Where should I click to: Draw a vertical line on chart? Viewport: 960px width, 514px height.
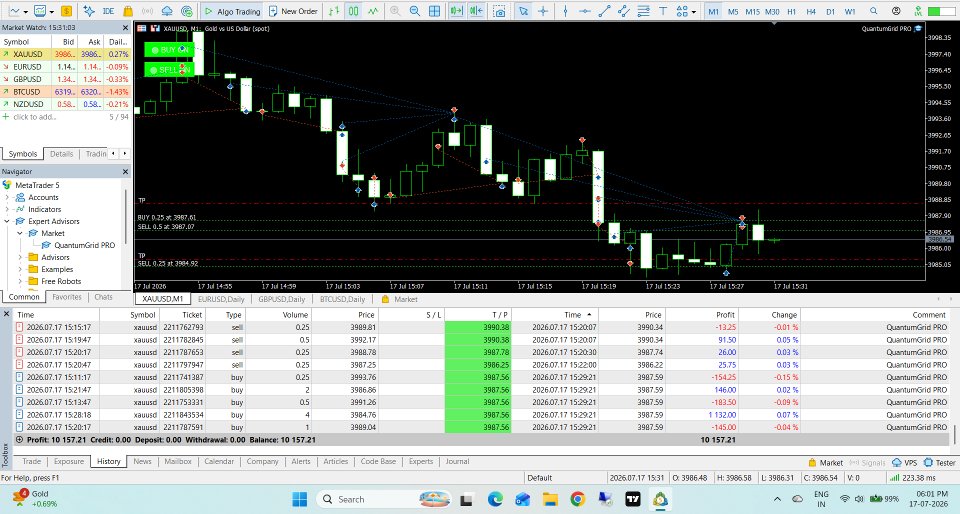pos(565,11)
